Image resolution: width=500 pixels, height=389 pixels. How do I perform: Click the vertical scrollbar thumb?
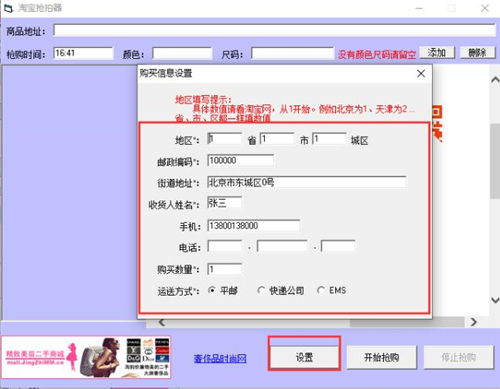pyautogui.click(x=495, y=161)
